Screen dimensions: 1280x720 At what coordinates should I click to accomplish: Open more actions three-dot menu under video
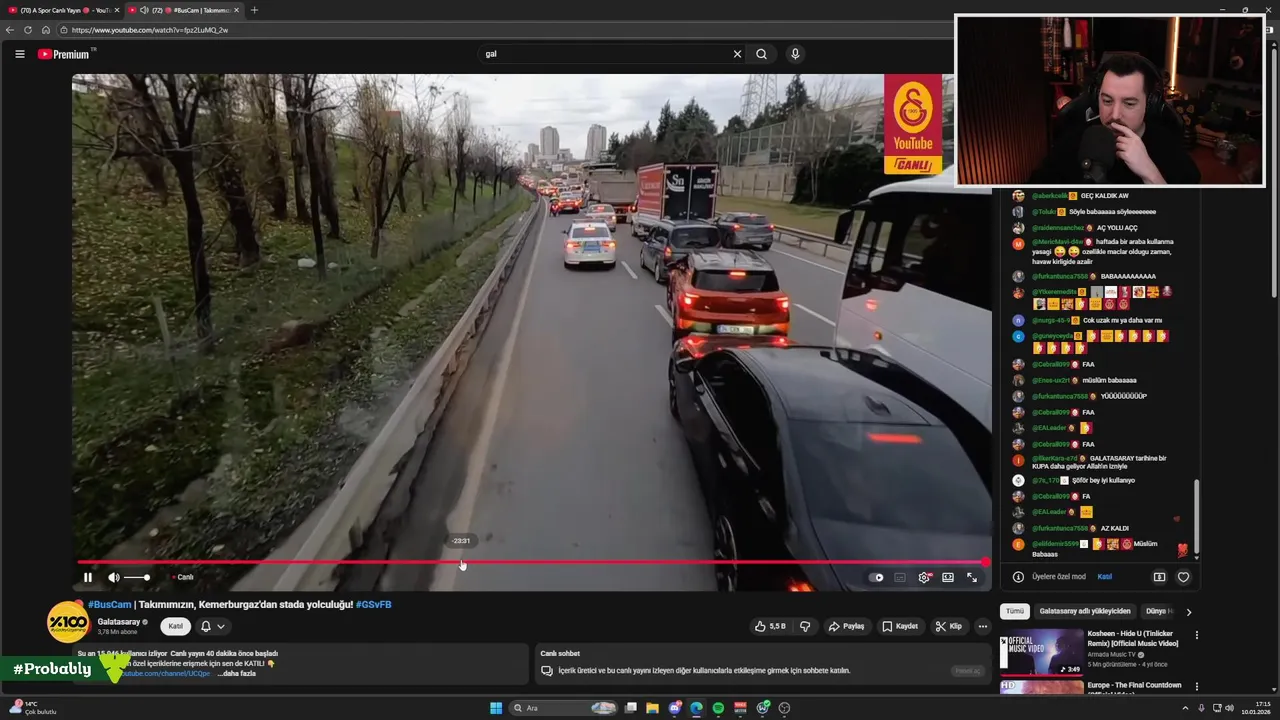(x=983, y=626)
